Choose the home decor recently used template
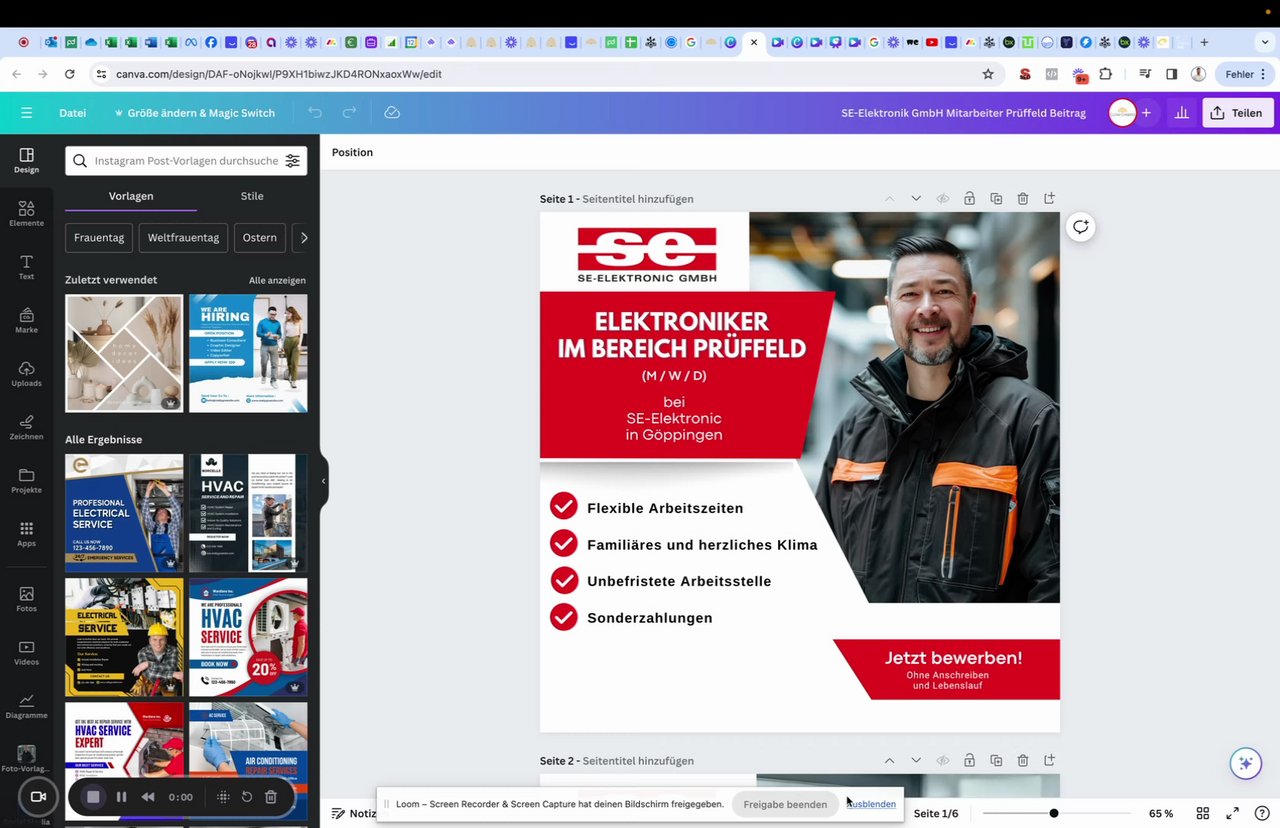Viewport: 1280px width, 828px height. pos(124,353)
